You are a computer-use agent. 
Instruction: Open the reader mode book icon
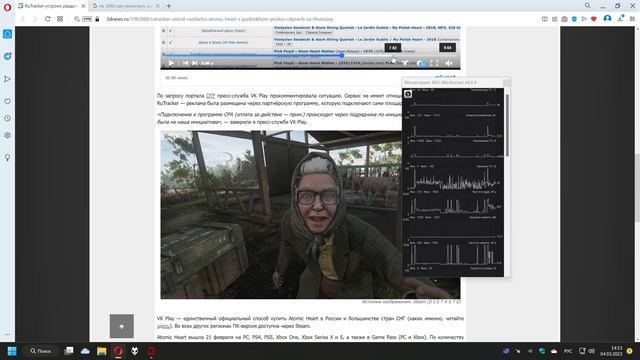click(x=544, y=19)
